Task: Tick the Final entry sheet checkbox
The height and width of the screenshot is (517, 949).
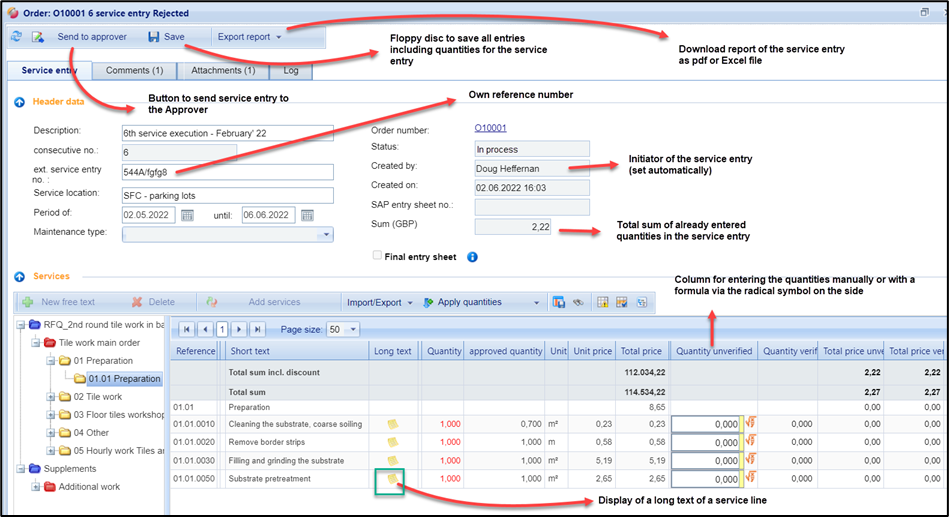Action: (x=376, y=256)
